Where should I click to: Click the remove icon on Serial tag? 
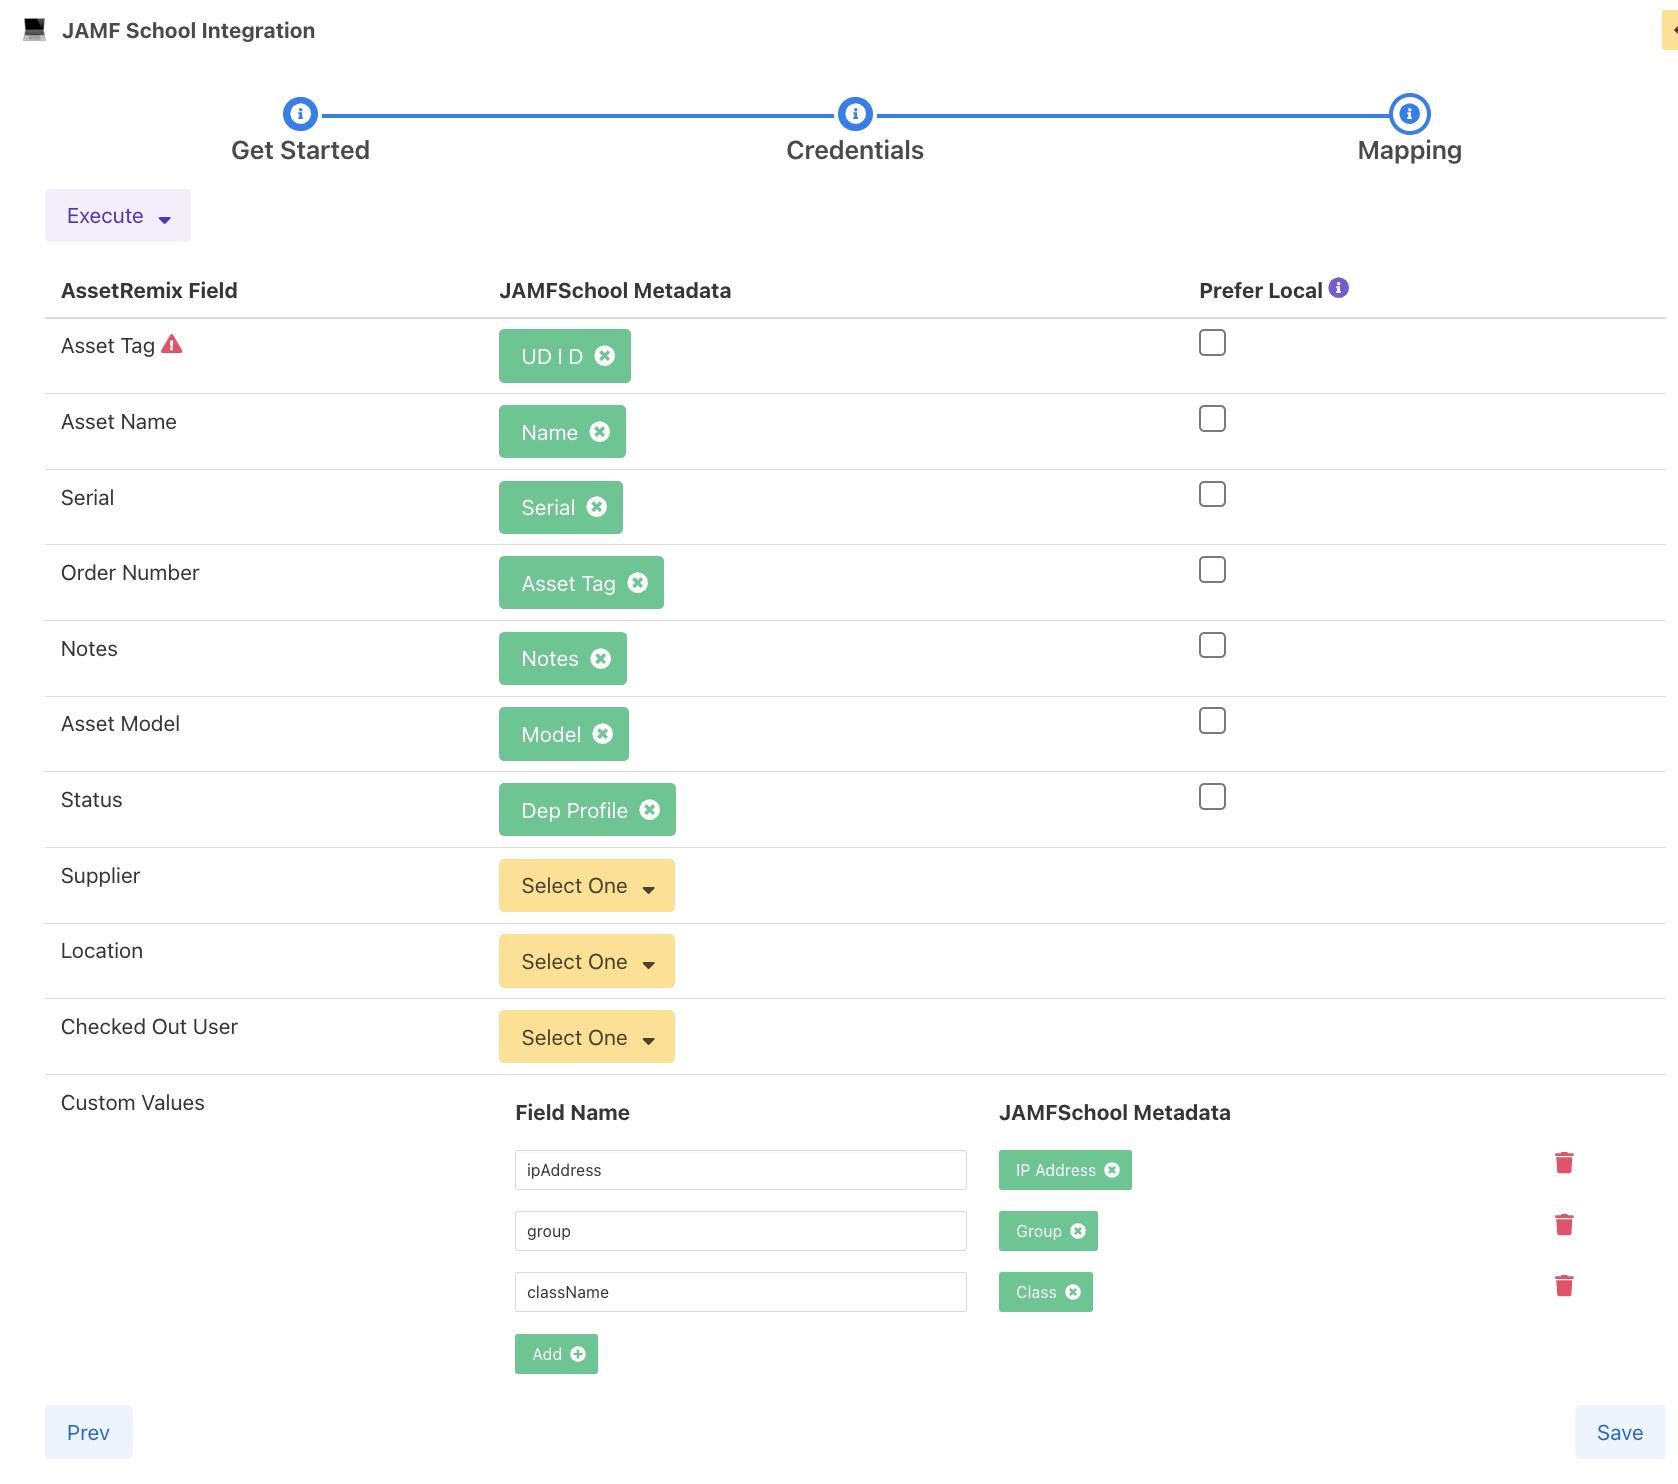(596, 507)
